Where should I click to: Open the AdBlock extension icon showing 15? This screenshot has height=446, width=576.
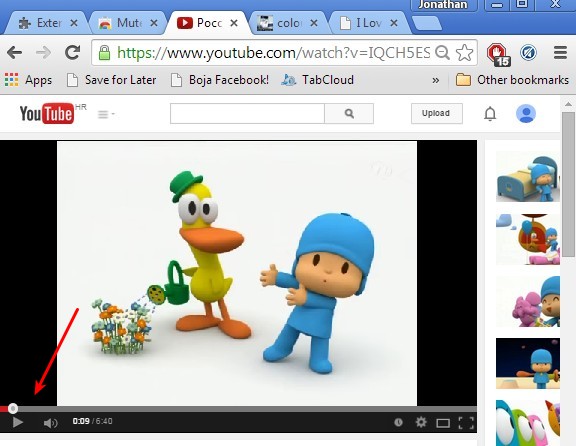coord(498,54)
